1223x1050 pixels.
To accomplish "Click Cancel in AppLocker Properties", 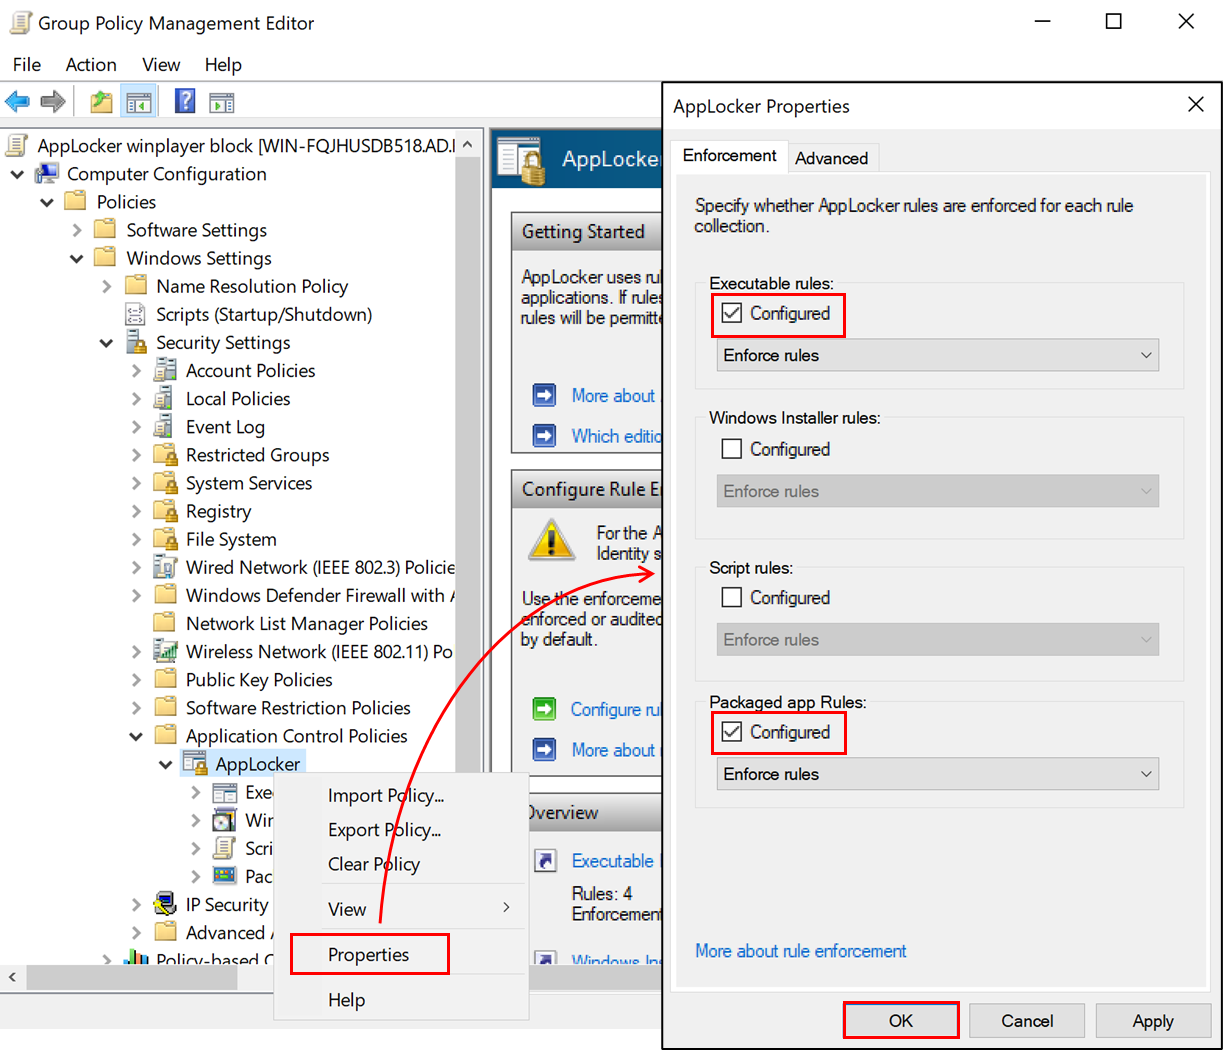I will [1028, 1021].
